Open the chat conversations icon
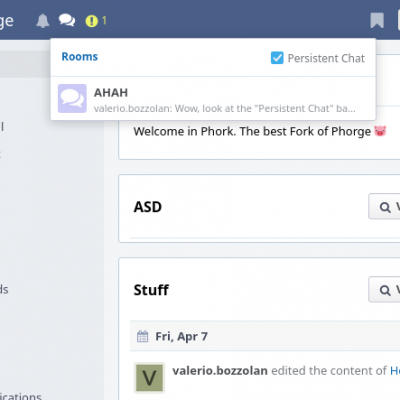Viewport: 400px width, 400px height. coord(67,21)
